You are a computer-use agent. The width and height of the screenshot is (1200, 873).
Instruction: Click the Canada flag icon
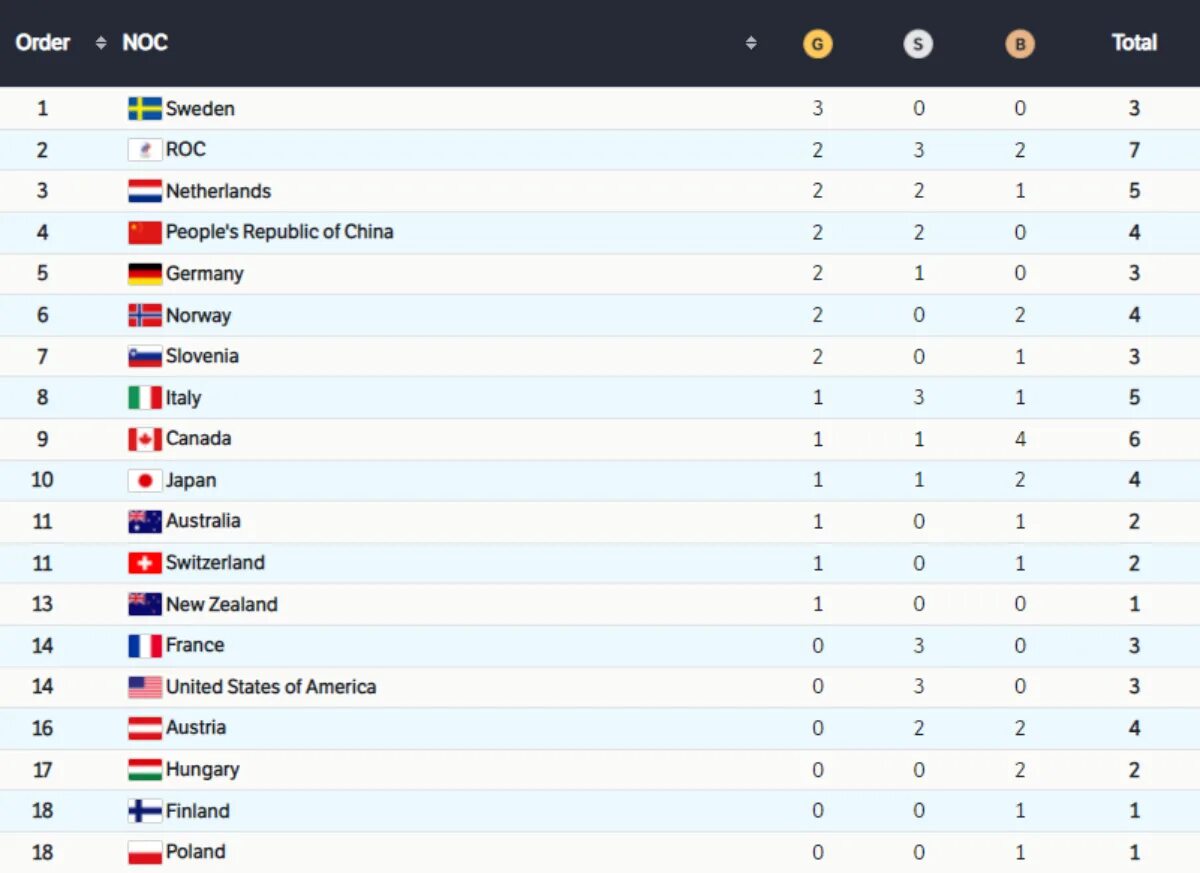point(145,439)
